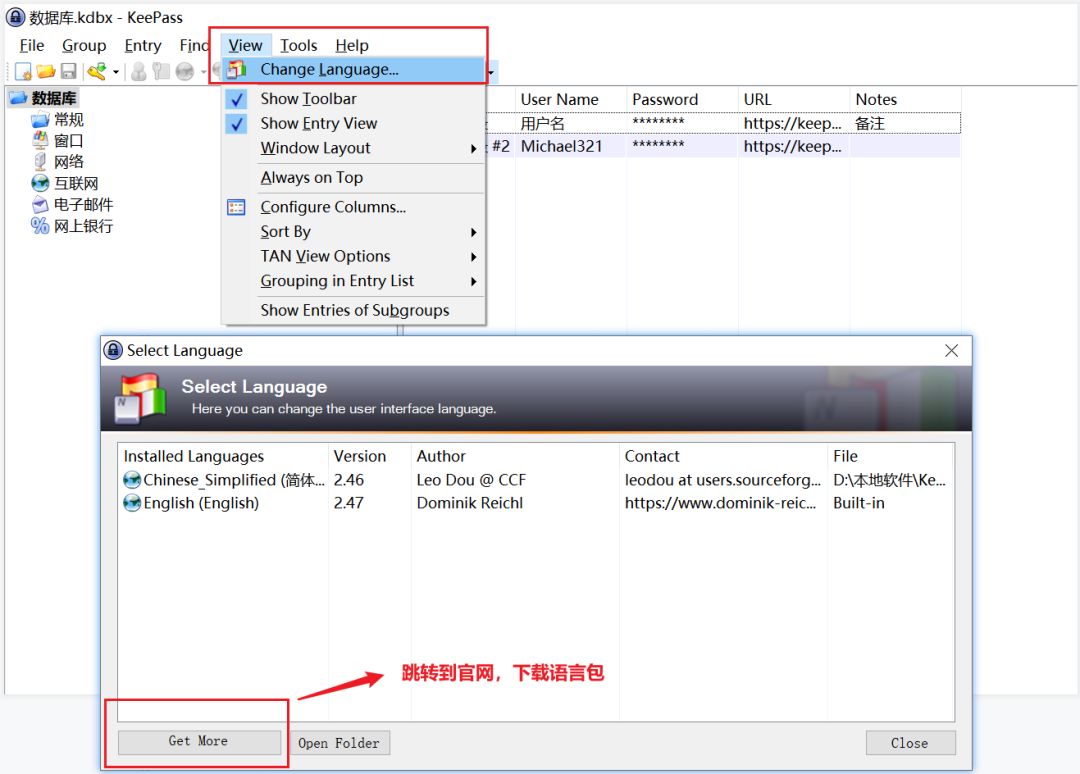Click the KeePass lock icon in title bar
The width and height of the screenshot is (1080, 774).
coord(15,17)
